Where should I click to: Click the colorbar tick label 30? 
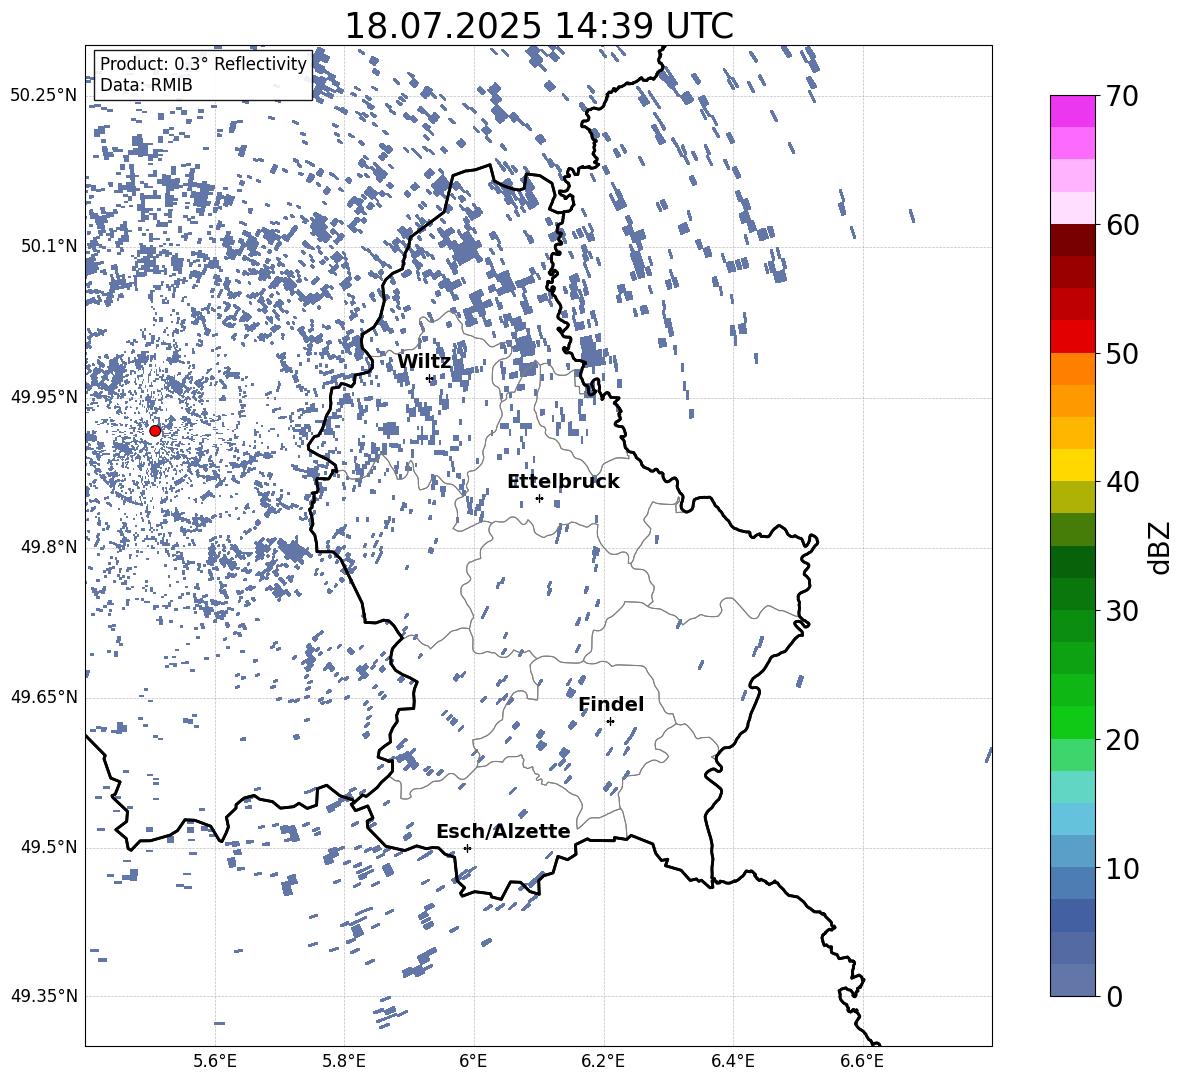[x=1122, y=611]
